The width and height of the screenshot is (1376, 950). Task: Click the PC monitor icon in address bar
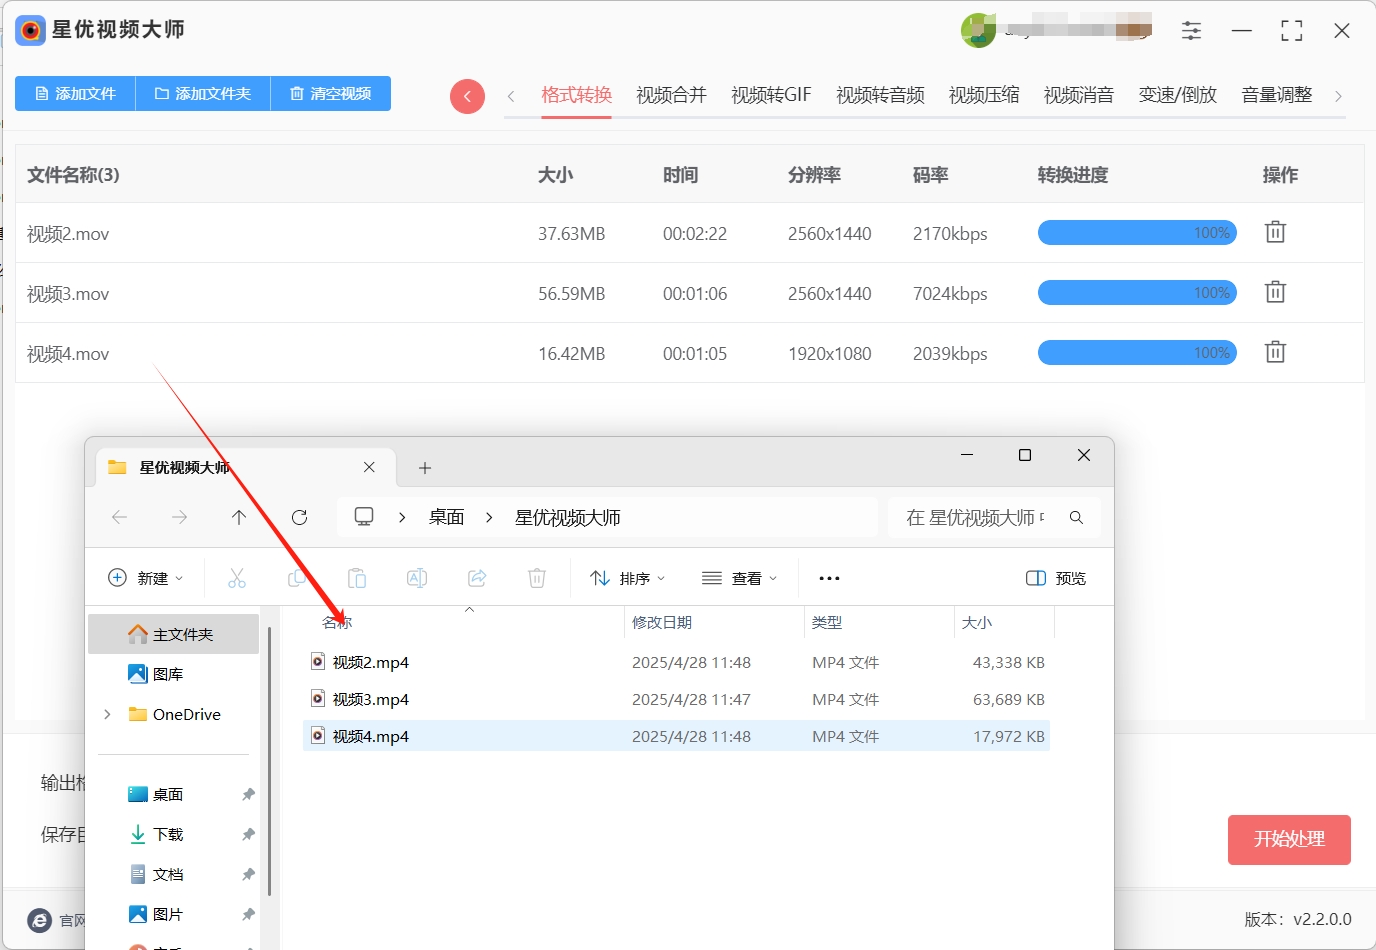pos(364,517)
